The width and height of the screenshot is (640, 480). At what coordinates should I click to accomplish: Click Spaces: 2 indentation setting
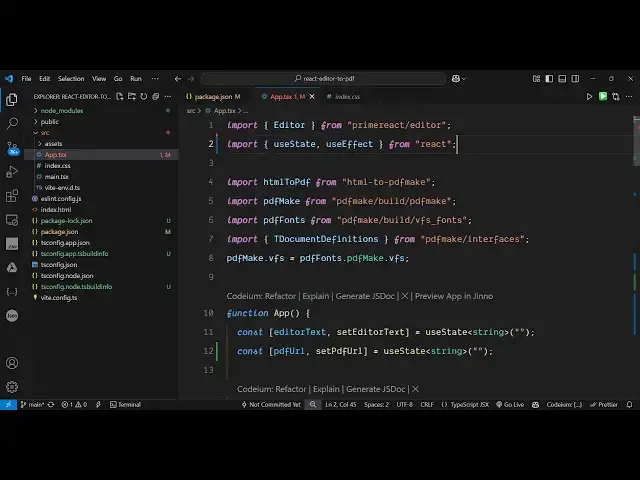[376, 404]
